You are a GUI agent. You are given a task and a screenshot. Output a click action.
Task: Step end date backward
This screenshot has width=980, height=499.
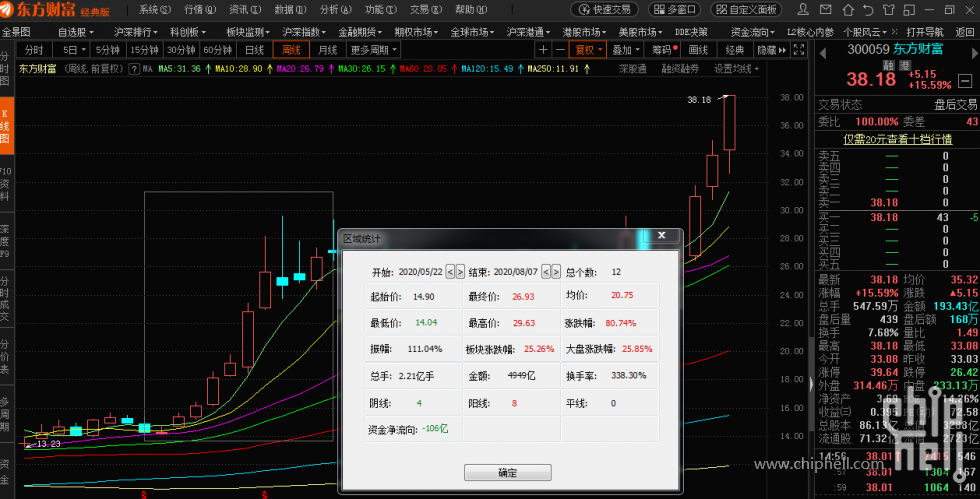point(546,272)
